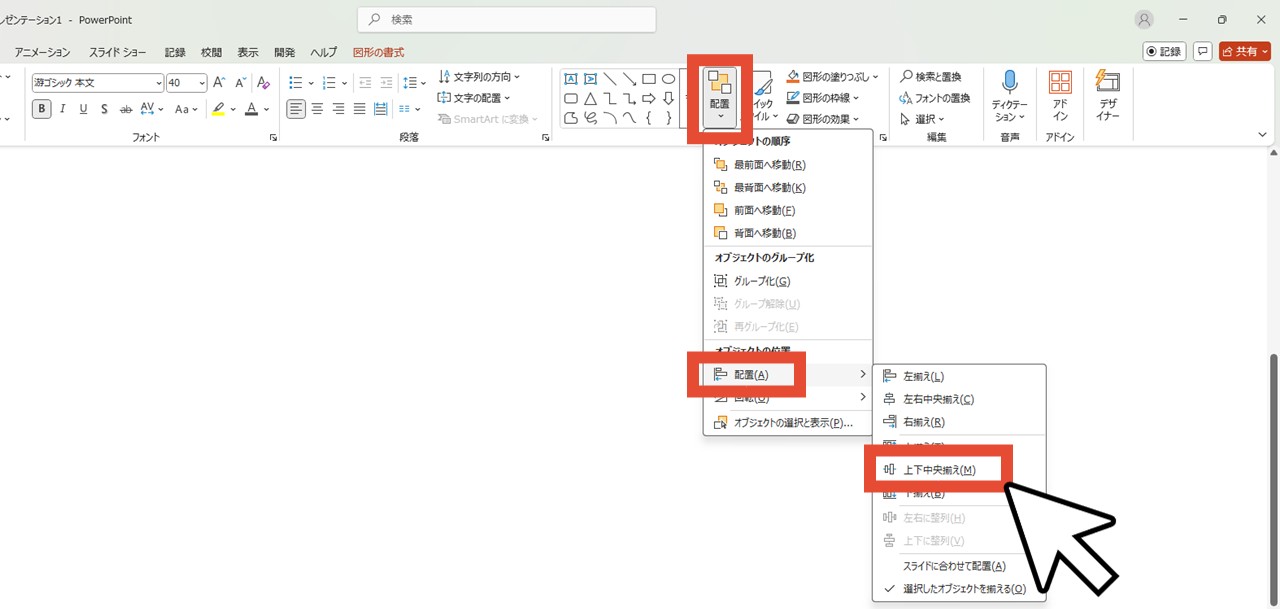The image size is (1280, 609).
Task: Toggle italic text formatting
Action: point(62,109)
